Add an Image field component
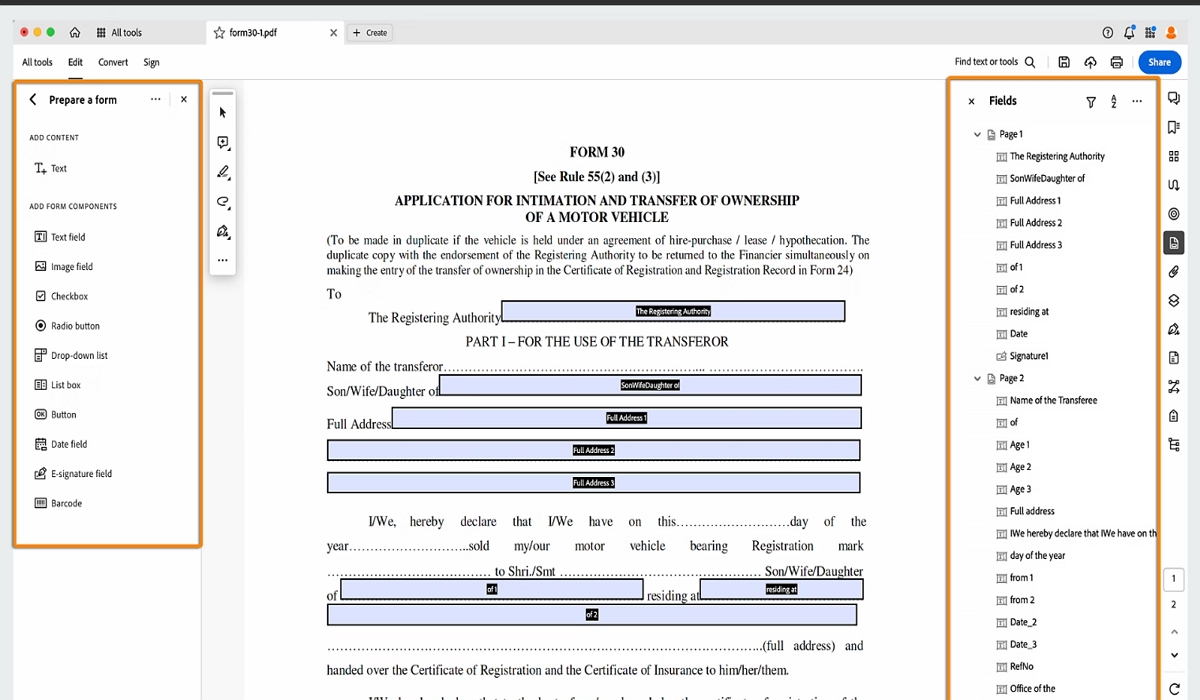This screenshot has width=1200, height=700. pos(64,267)
